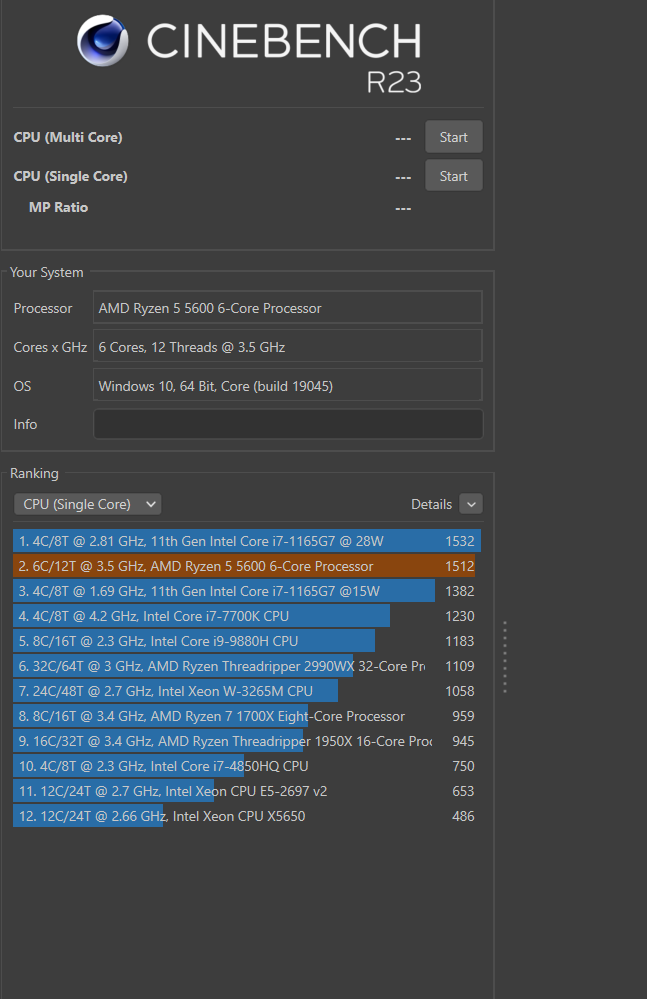Start the CPU Single Core benchmark

pos(453,176)
